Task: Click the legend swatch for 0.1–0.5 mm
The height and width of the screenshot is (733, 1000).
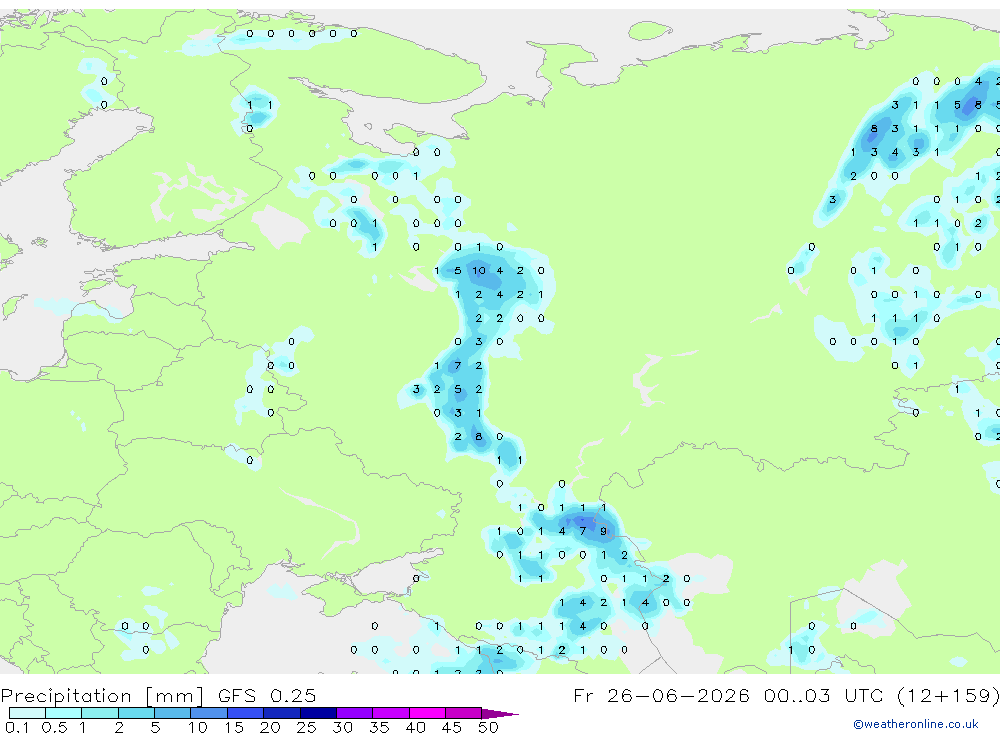Action: click(x=27, y=713)
